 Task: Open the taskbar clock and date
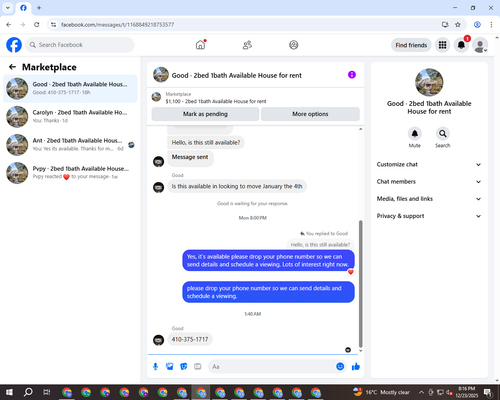(x=466, y=392)
